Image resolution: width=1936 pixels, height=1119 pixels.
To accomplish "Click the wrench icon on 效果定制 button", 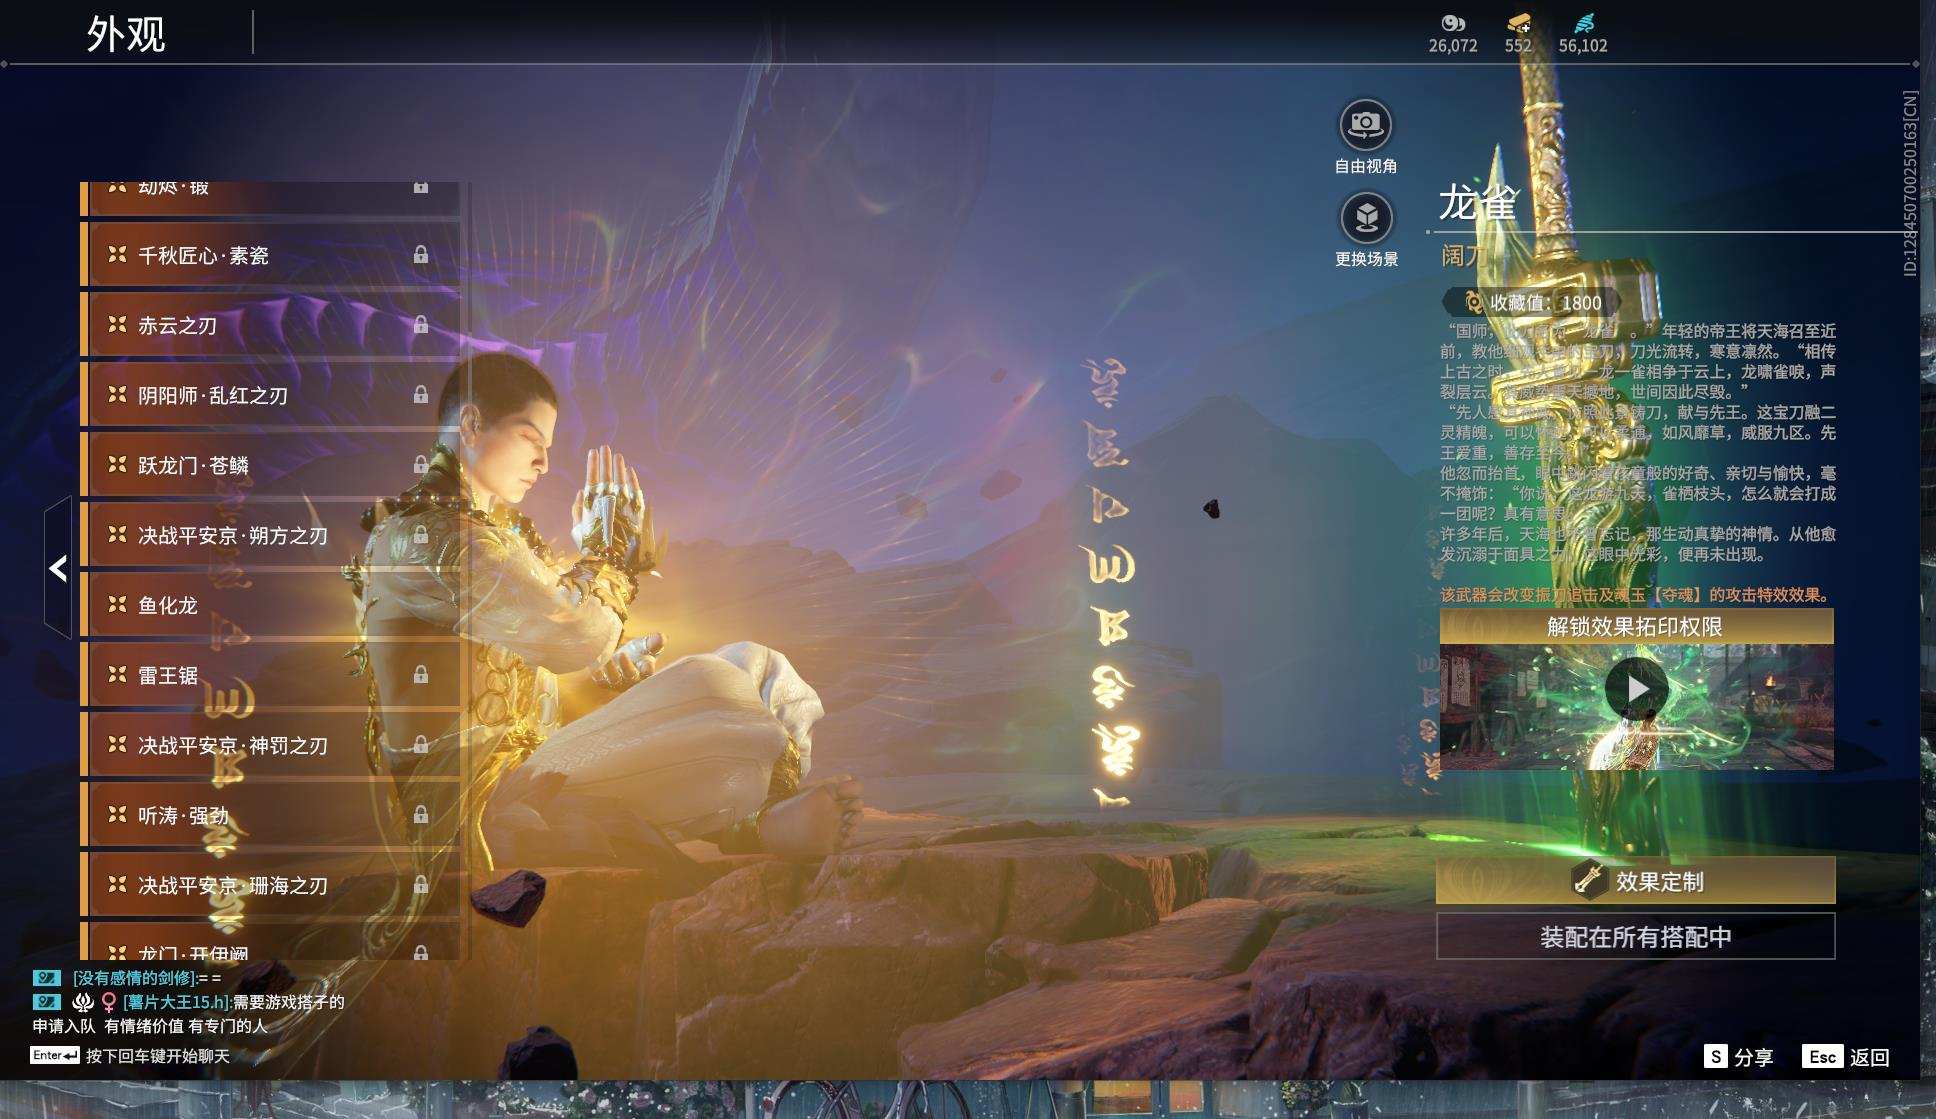I will pyautogui.click(x=1588, y=880).
